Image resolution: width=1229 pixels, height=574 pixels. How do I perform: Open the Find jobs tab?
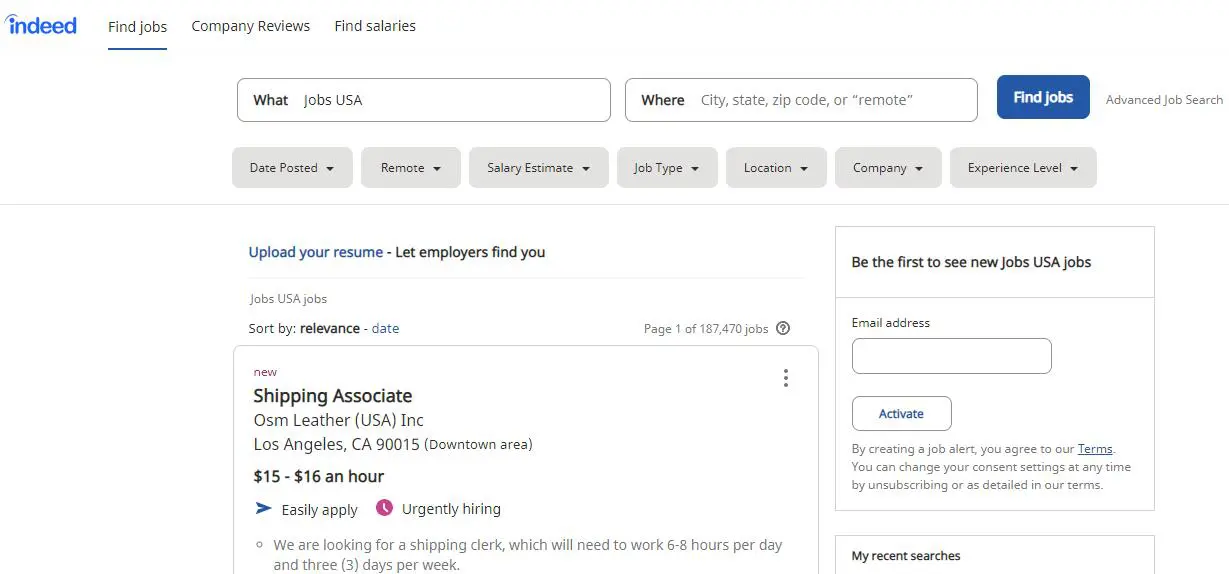[x=138, y=27]
